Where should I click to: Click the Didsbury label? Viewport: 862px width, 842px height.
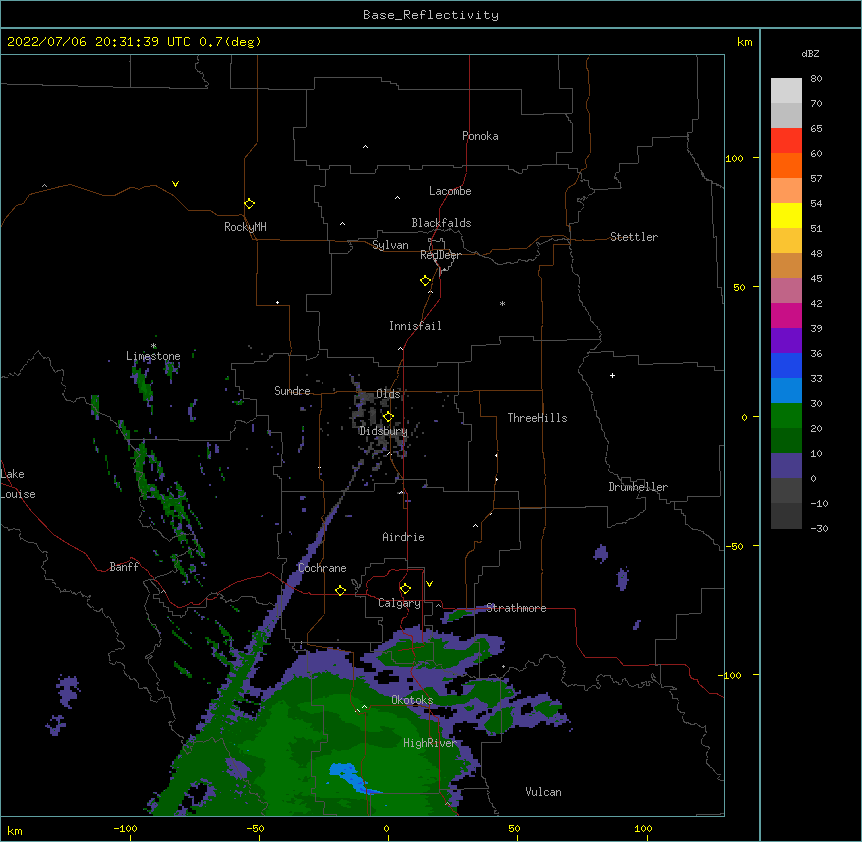point(383,431)
